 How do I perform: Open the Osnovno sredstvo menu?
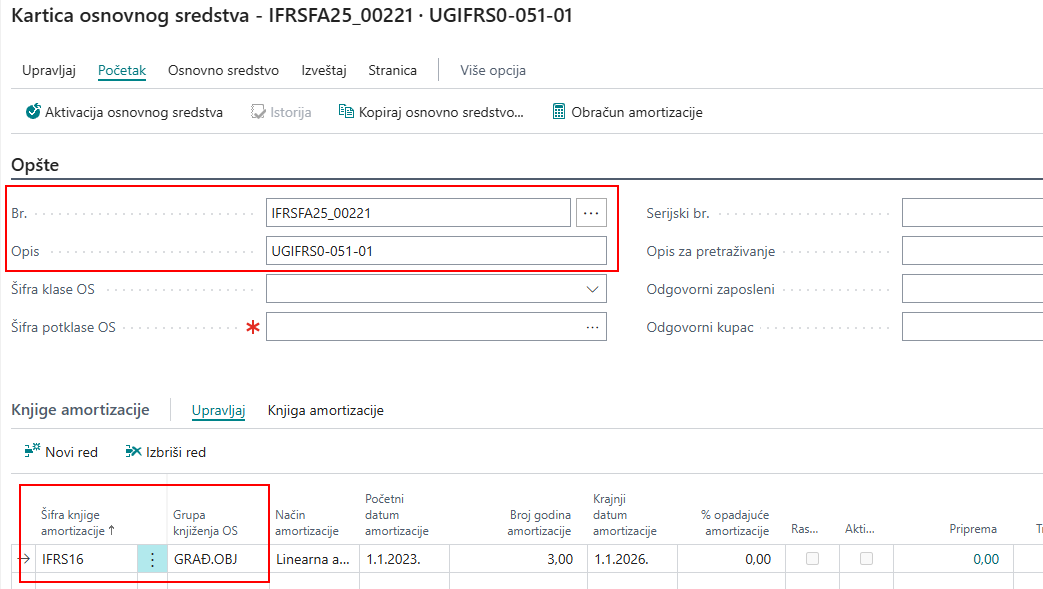[223, 71]
